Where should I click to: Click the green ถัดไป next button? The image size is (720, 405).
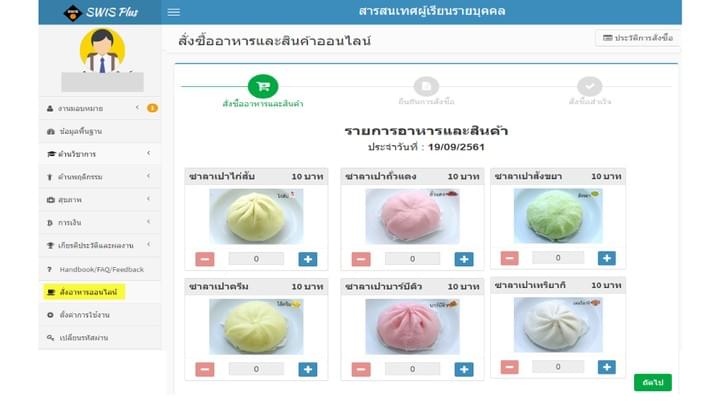[652, 382]
